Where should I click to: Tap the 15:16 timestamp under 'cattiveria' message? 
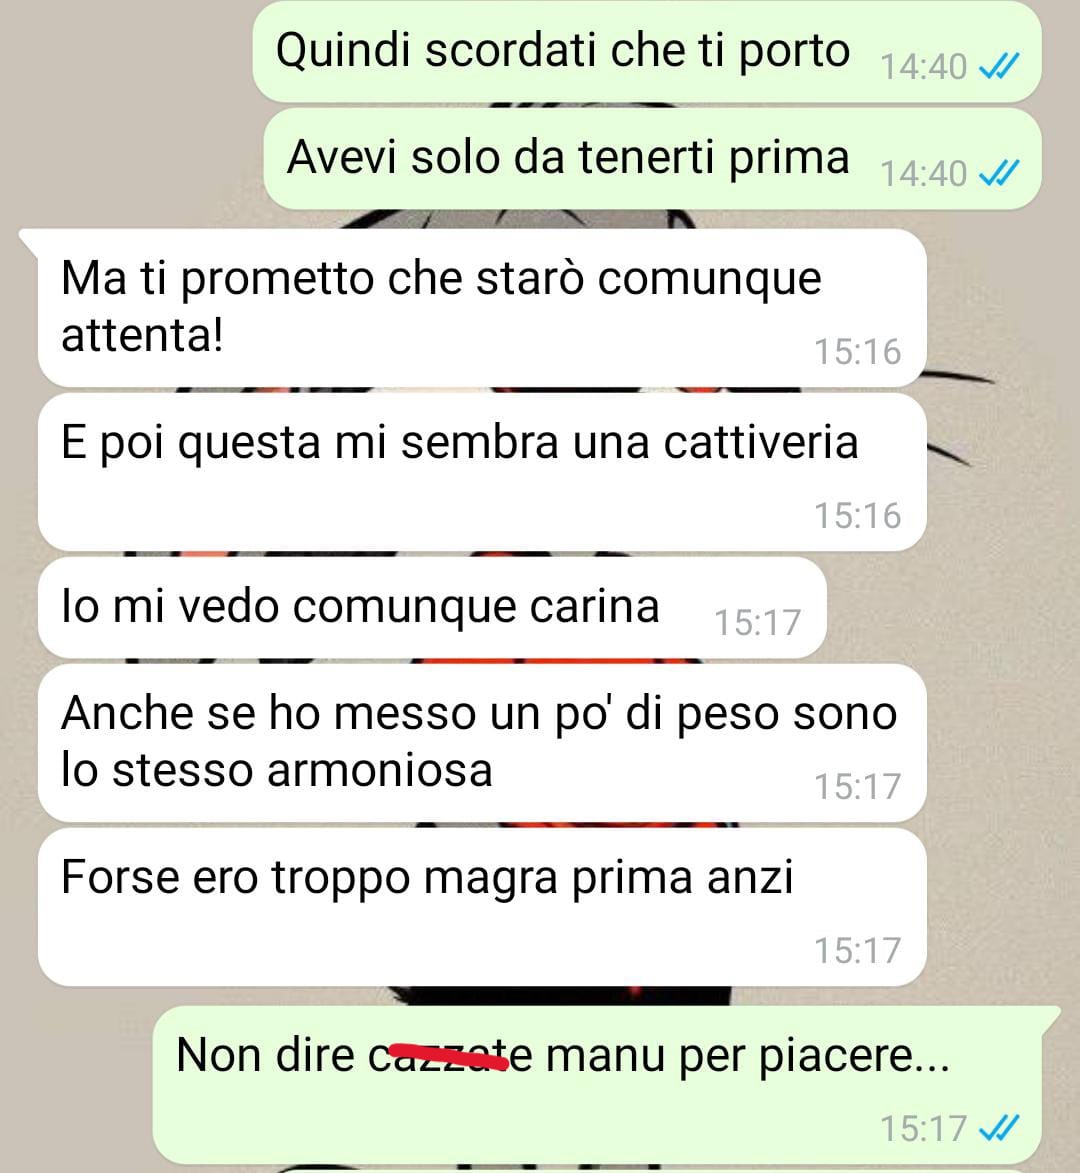pos(857,515)
